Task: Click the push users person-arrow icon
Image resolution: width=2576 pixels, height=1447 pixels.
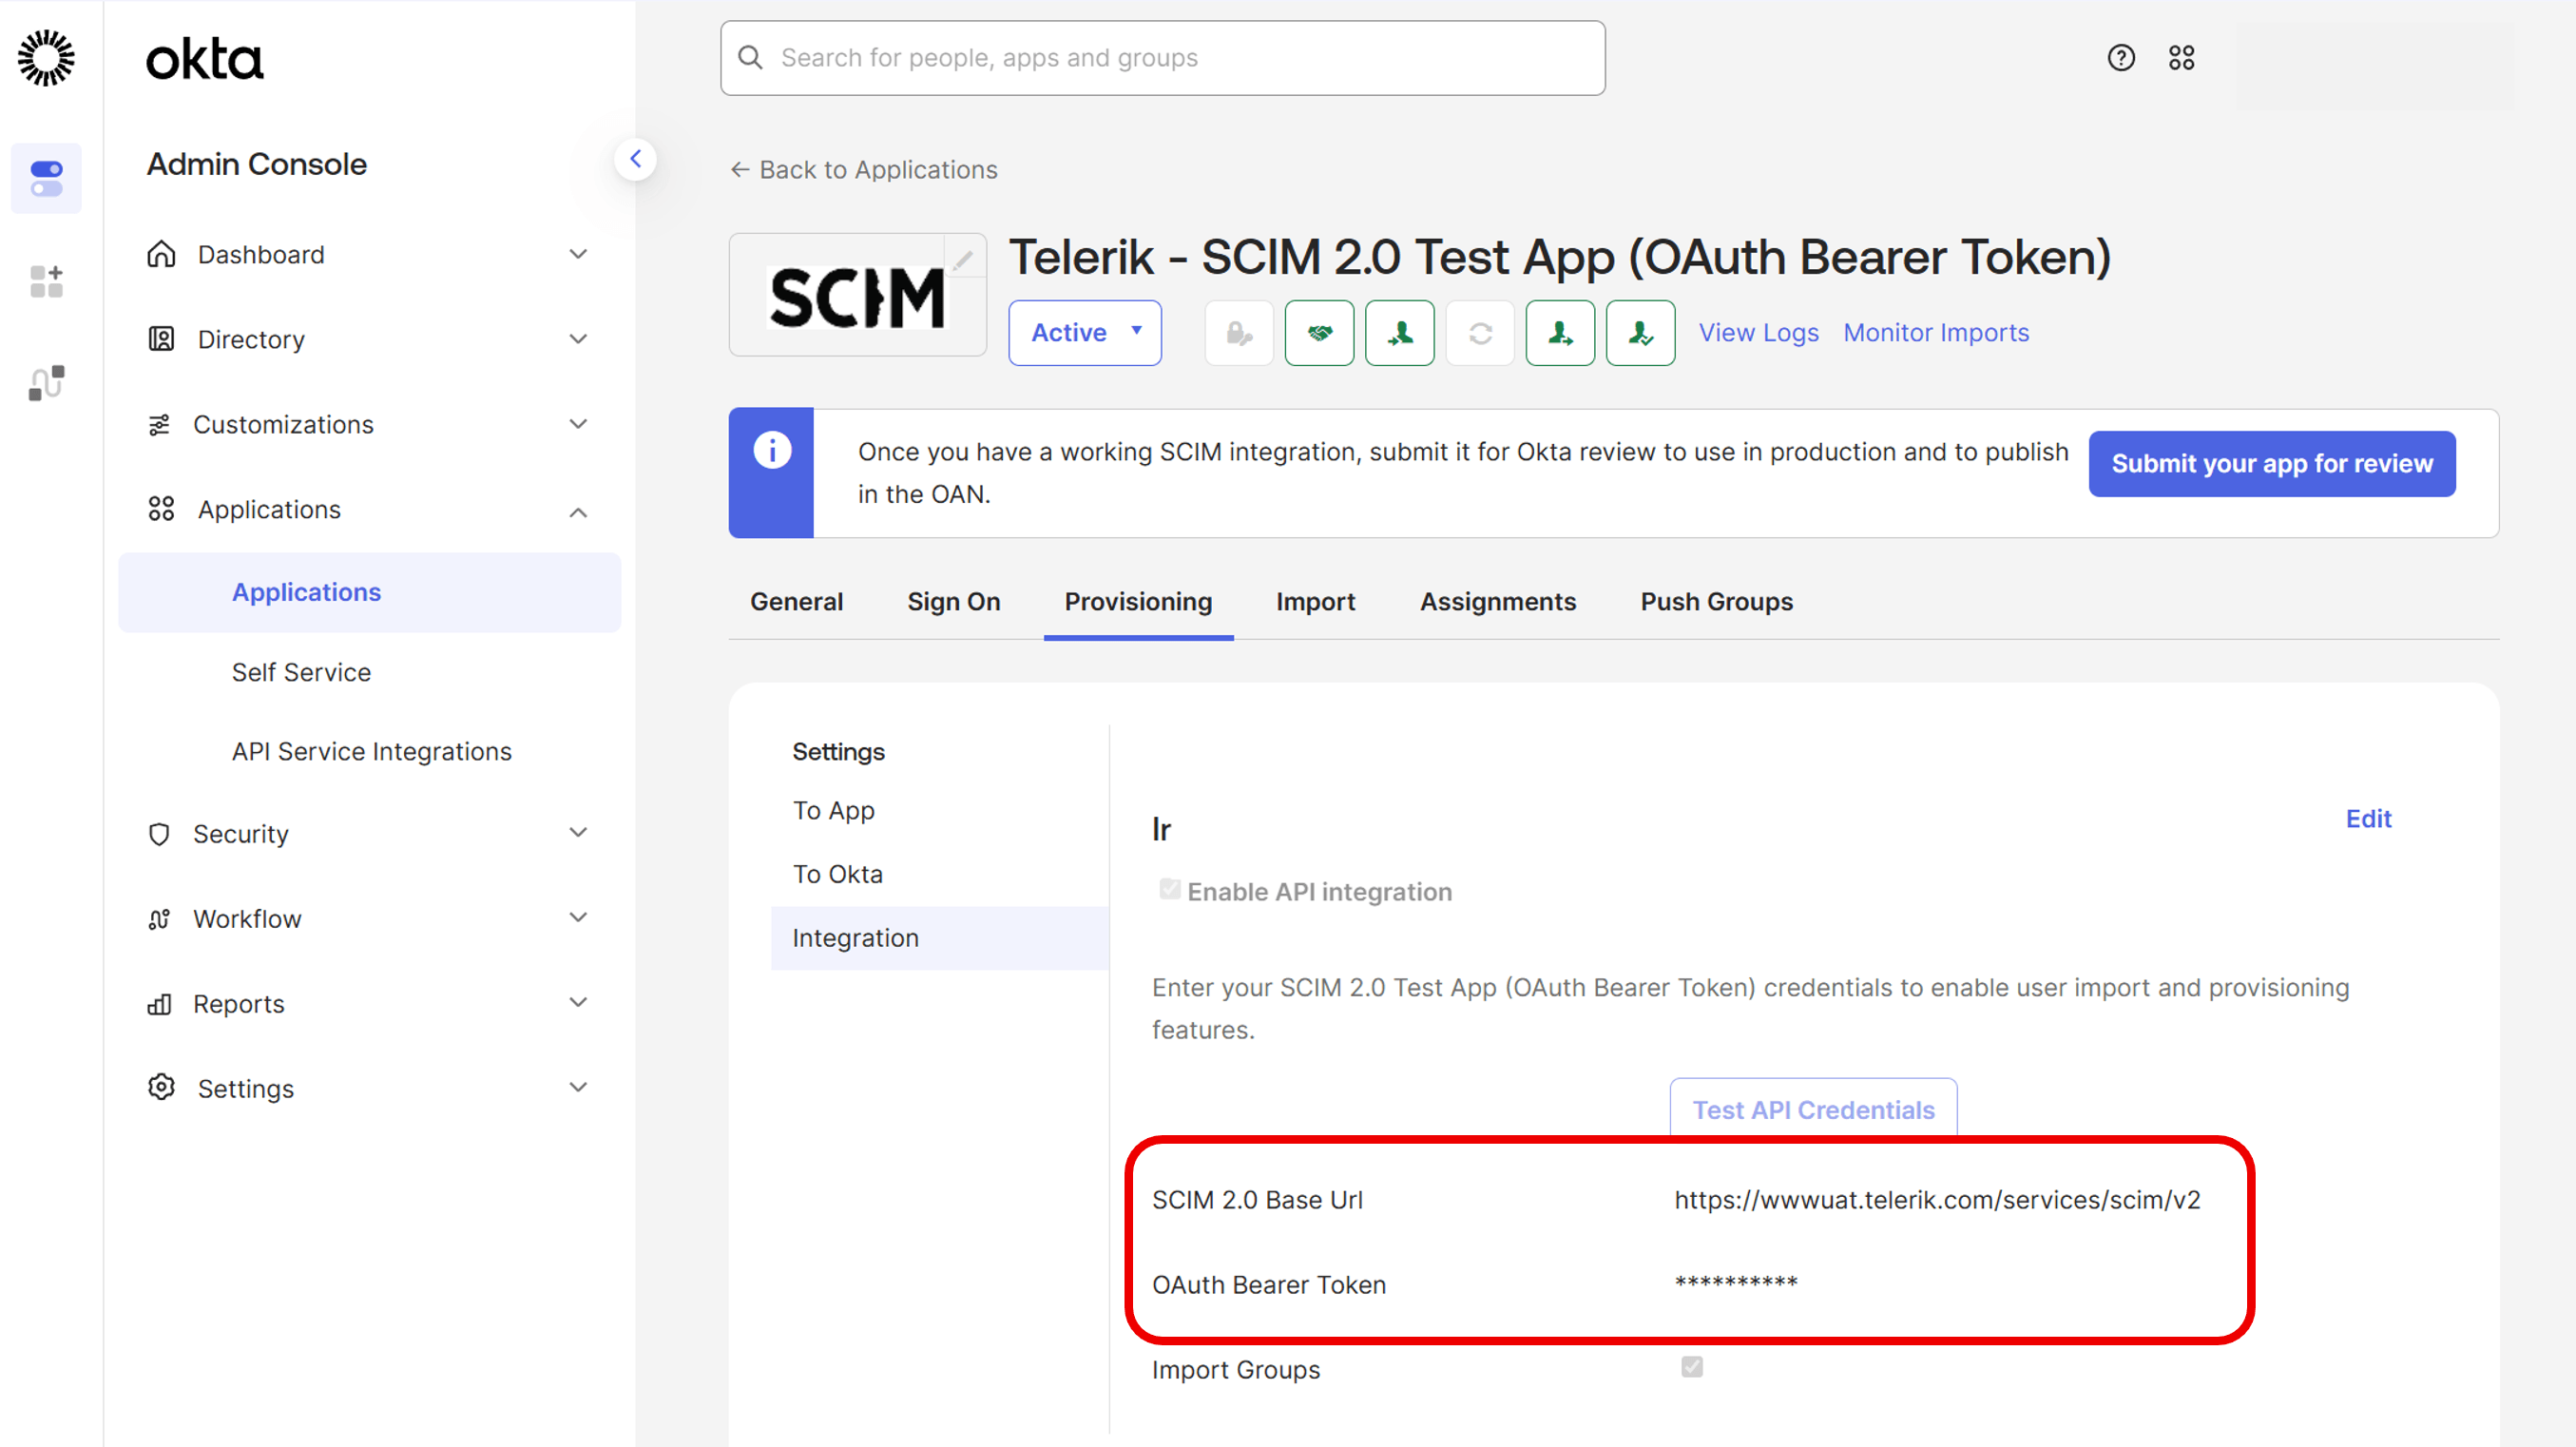Action: coord(1560,333)
